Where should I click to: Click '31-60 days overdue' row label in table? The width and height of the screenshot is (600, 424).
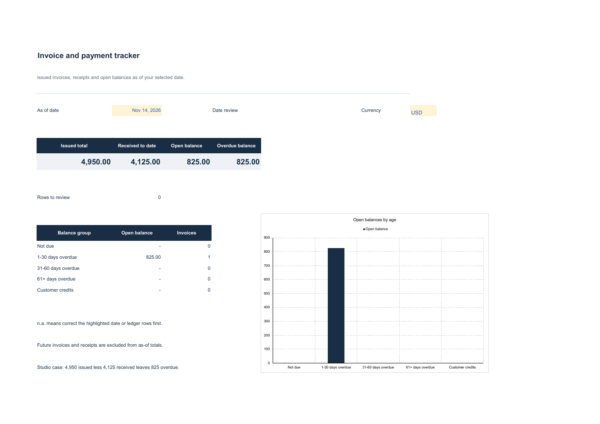click(58, 268)
